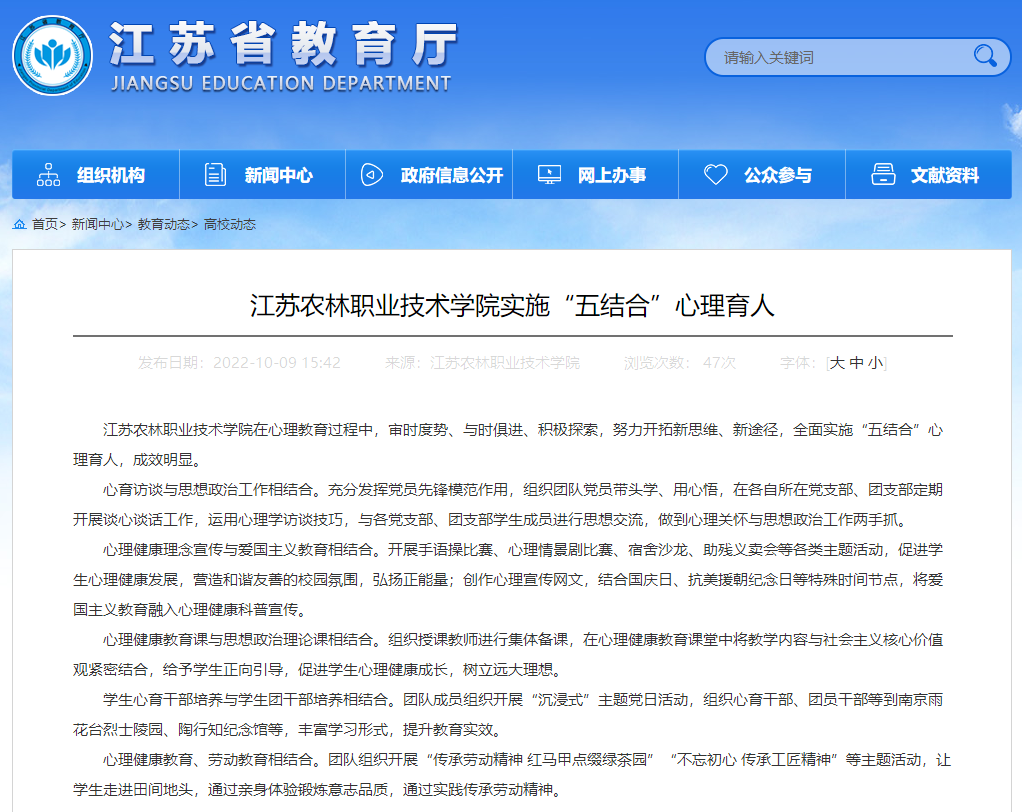
Task: Click 教育动态 breadcrumb link
Action: [163, 224]
